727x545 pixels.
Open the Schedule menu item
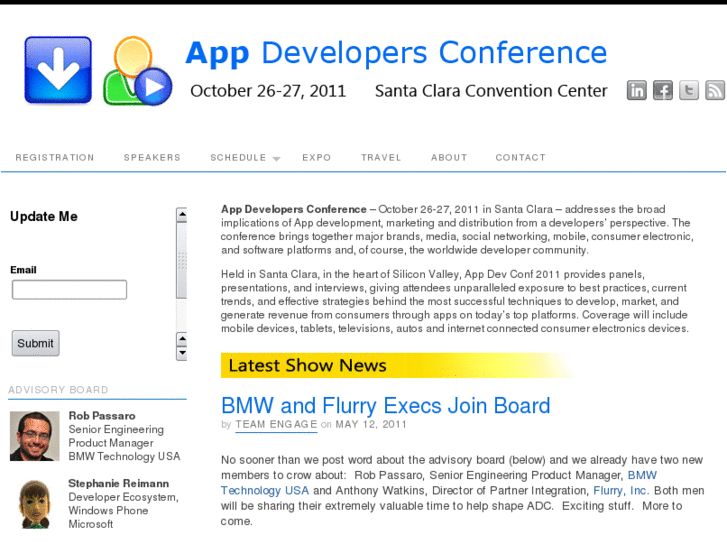[x=238, y=158]
